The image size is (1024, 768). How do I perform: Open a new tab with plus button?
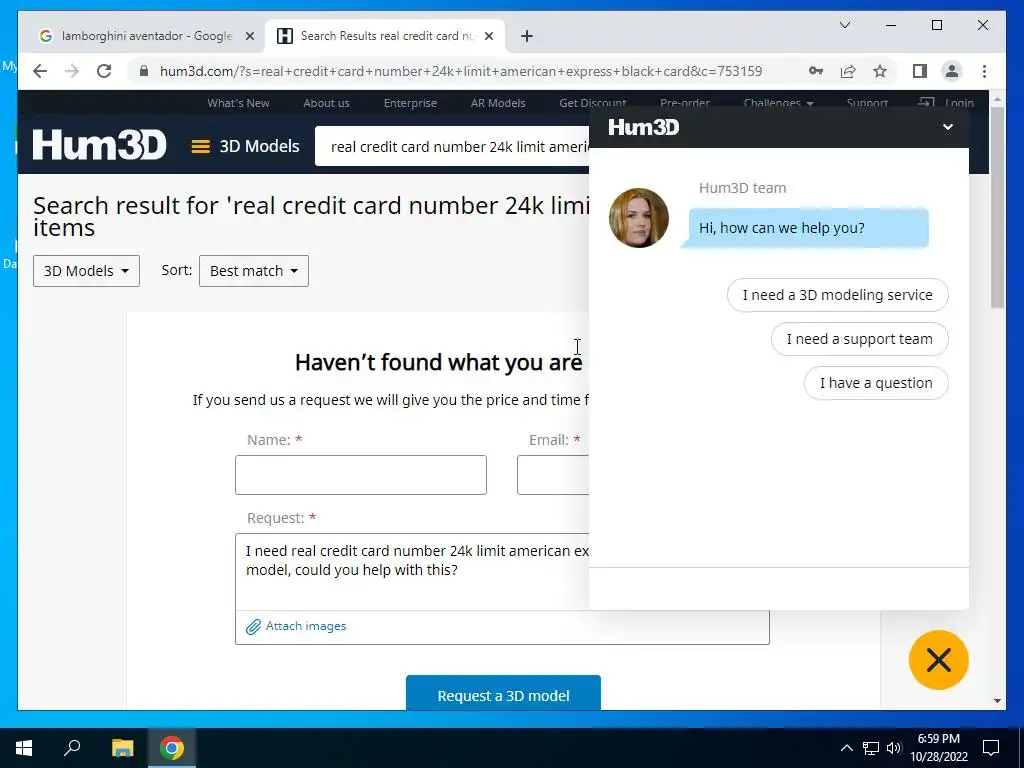527,36
